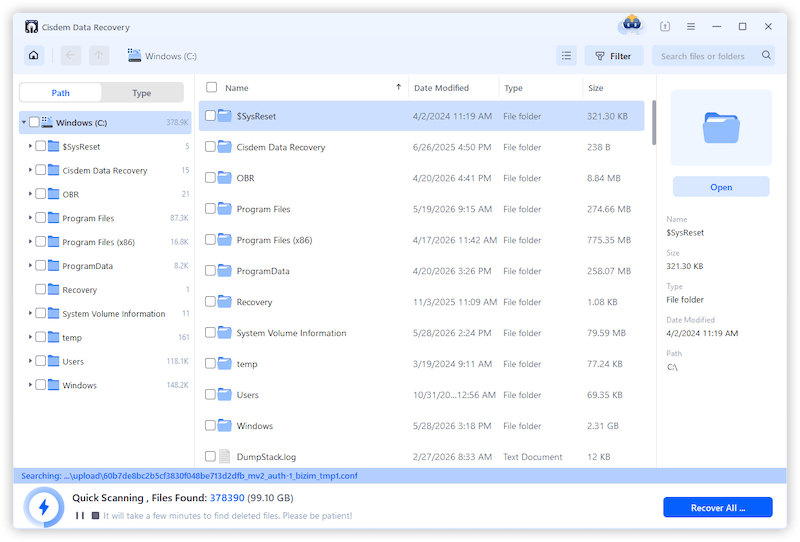
Task: Select the Program Files row date 5/19/2026
Action: (x=452, y=209)
